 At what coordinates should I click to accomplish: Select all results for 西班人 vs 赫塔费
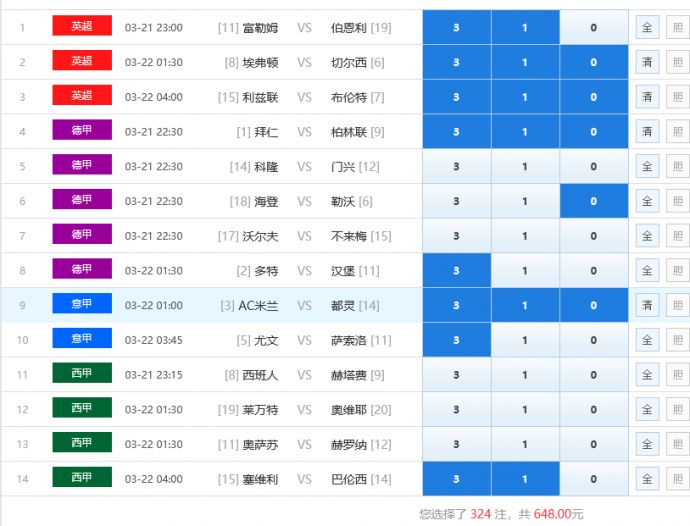647,375
